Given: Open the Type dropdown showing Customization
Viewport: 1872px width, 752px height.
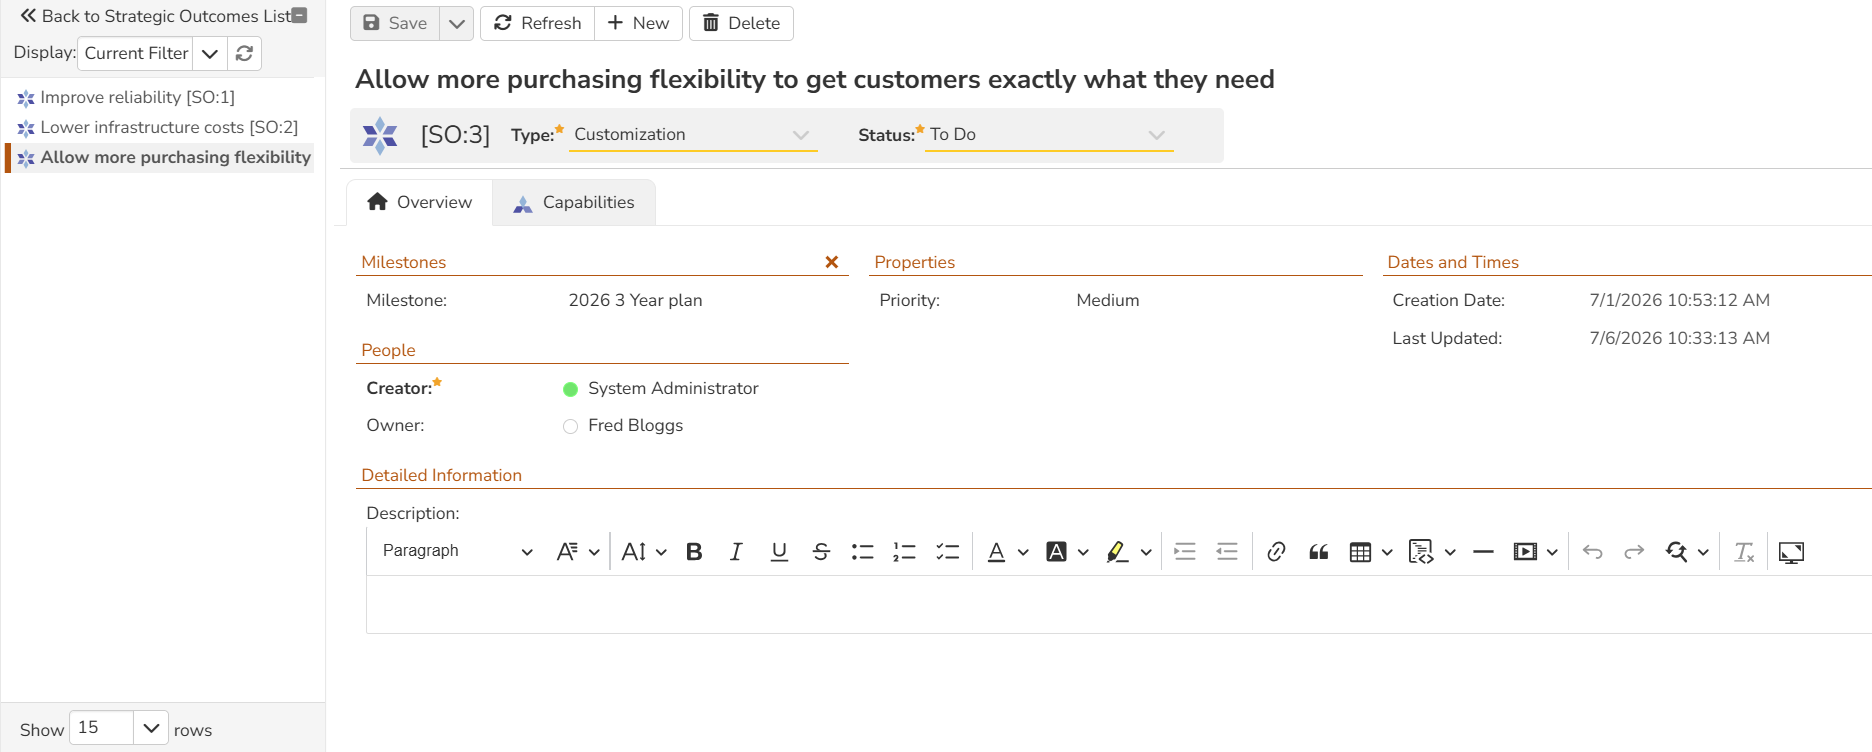Looking at the screenshot, I should (693, 135).
